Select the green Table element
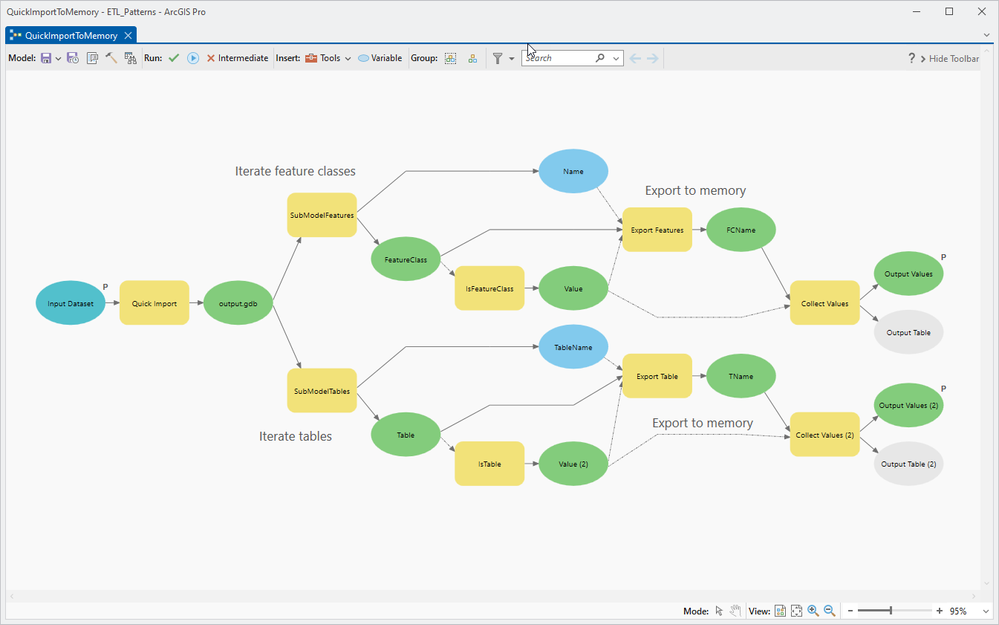The image size is (999, 625). 406,435
